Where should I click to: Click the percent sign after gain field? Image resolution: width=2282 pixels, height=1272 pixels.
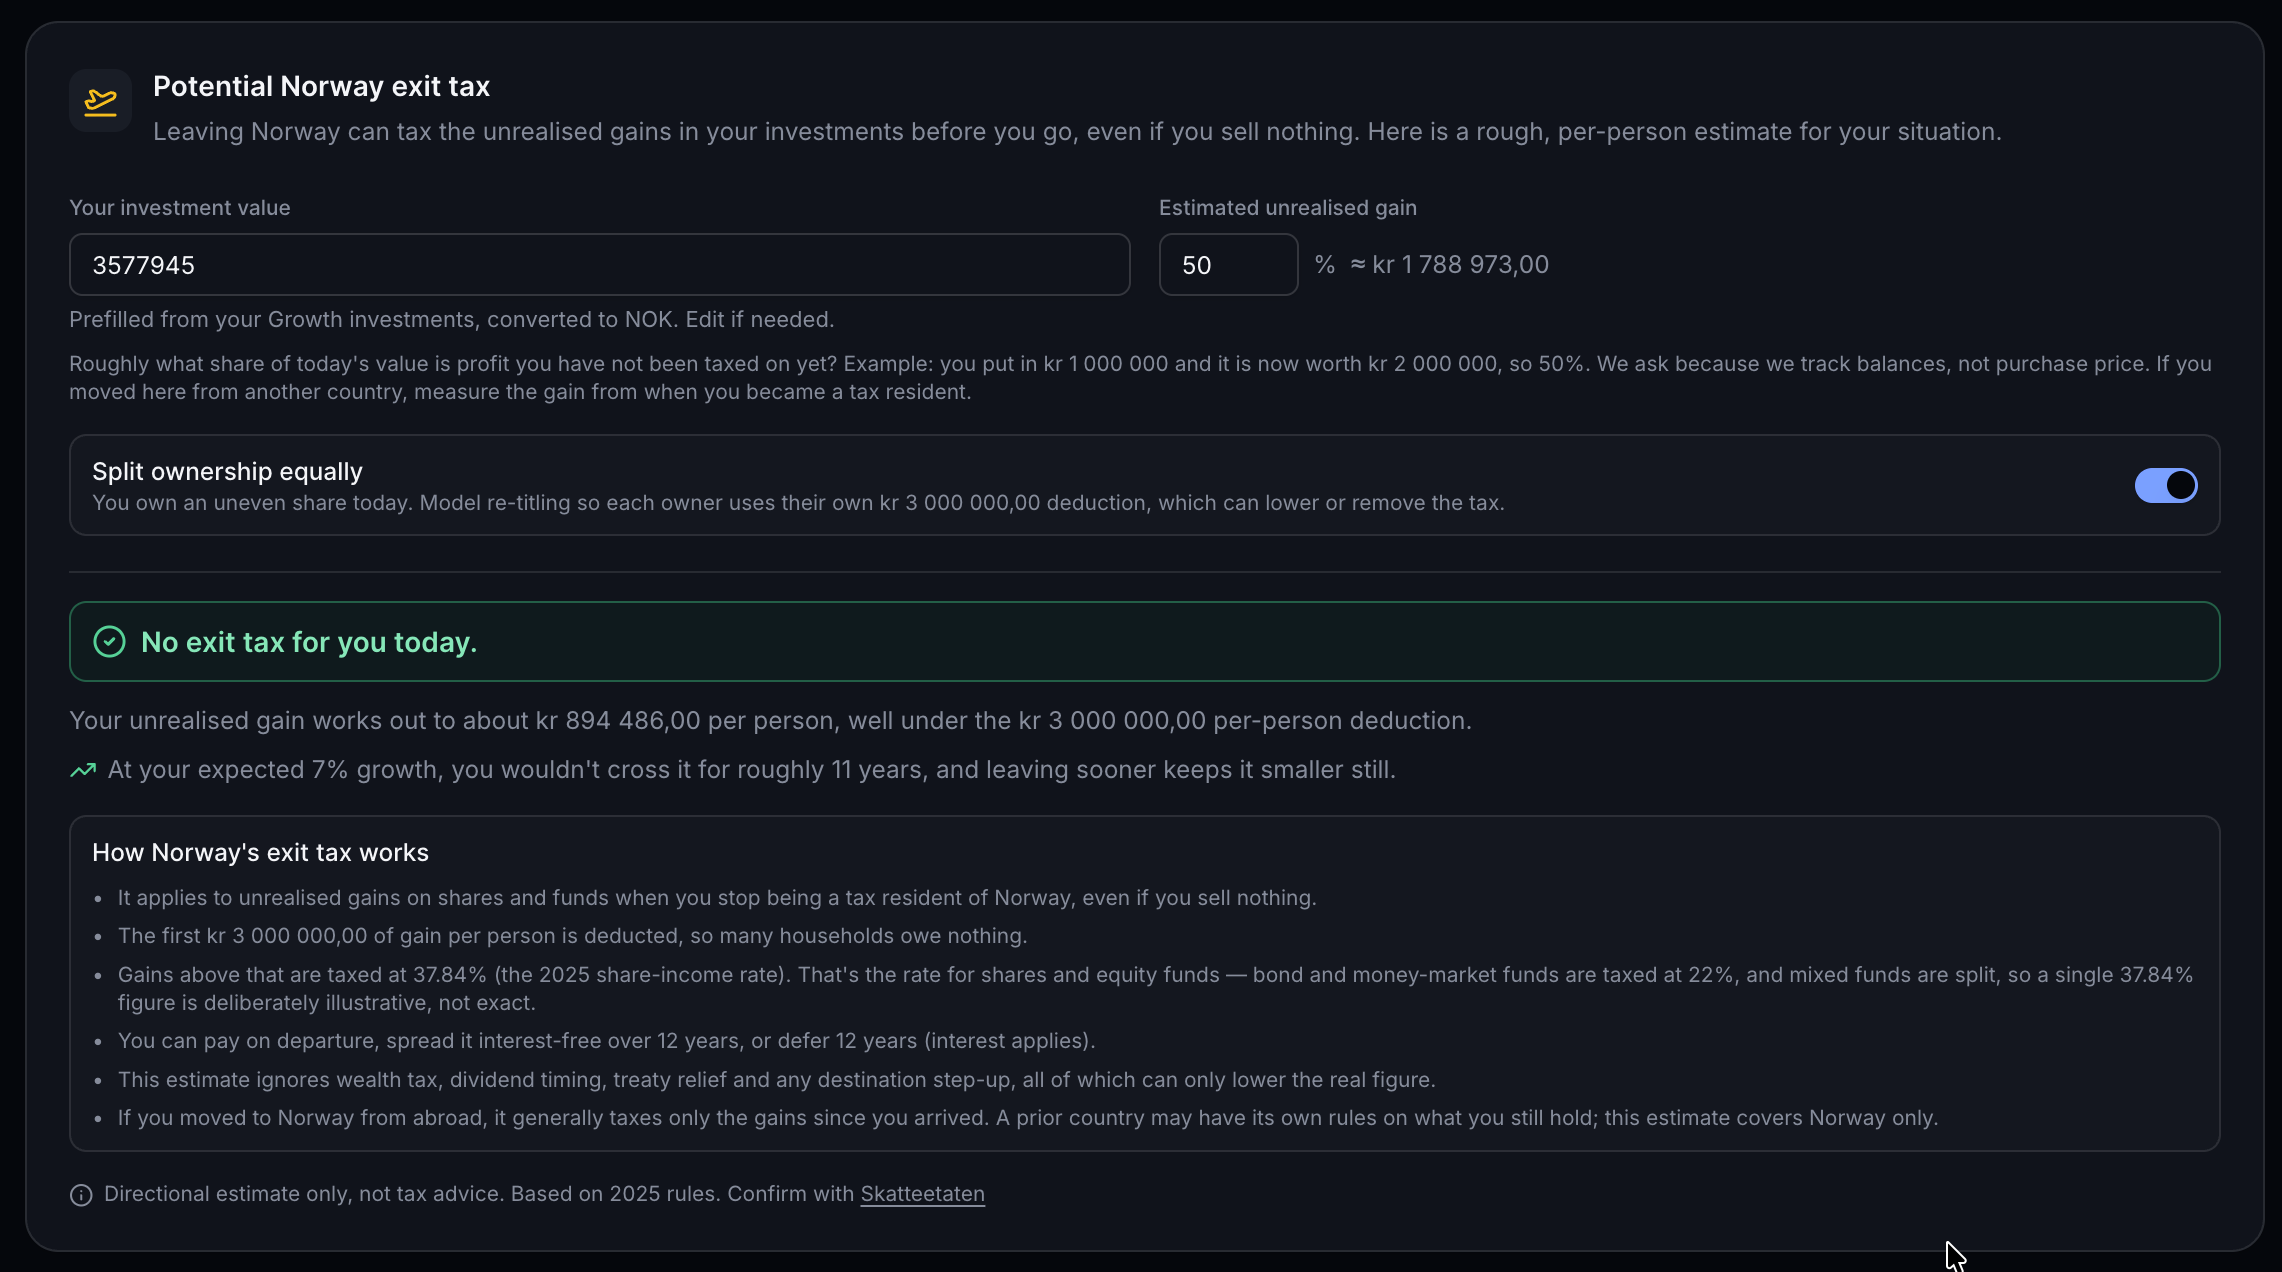(1324, 265)
